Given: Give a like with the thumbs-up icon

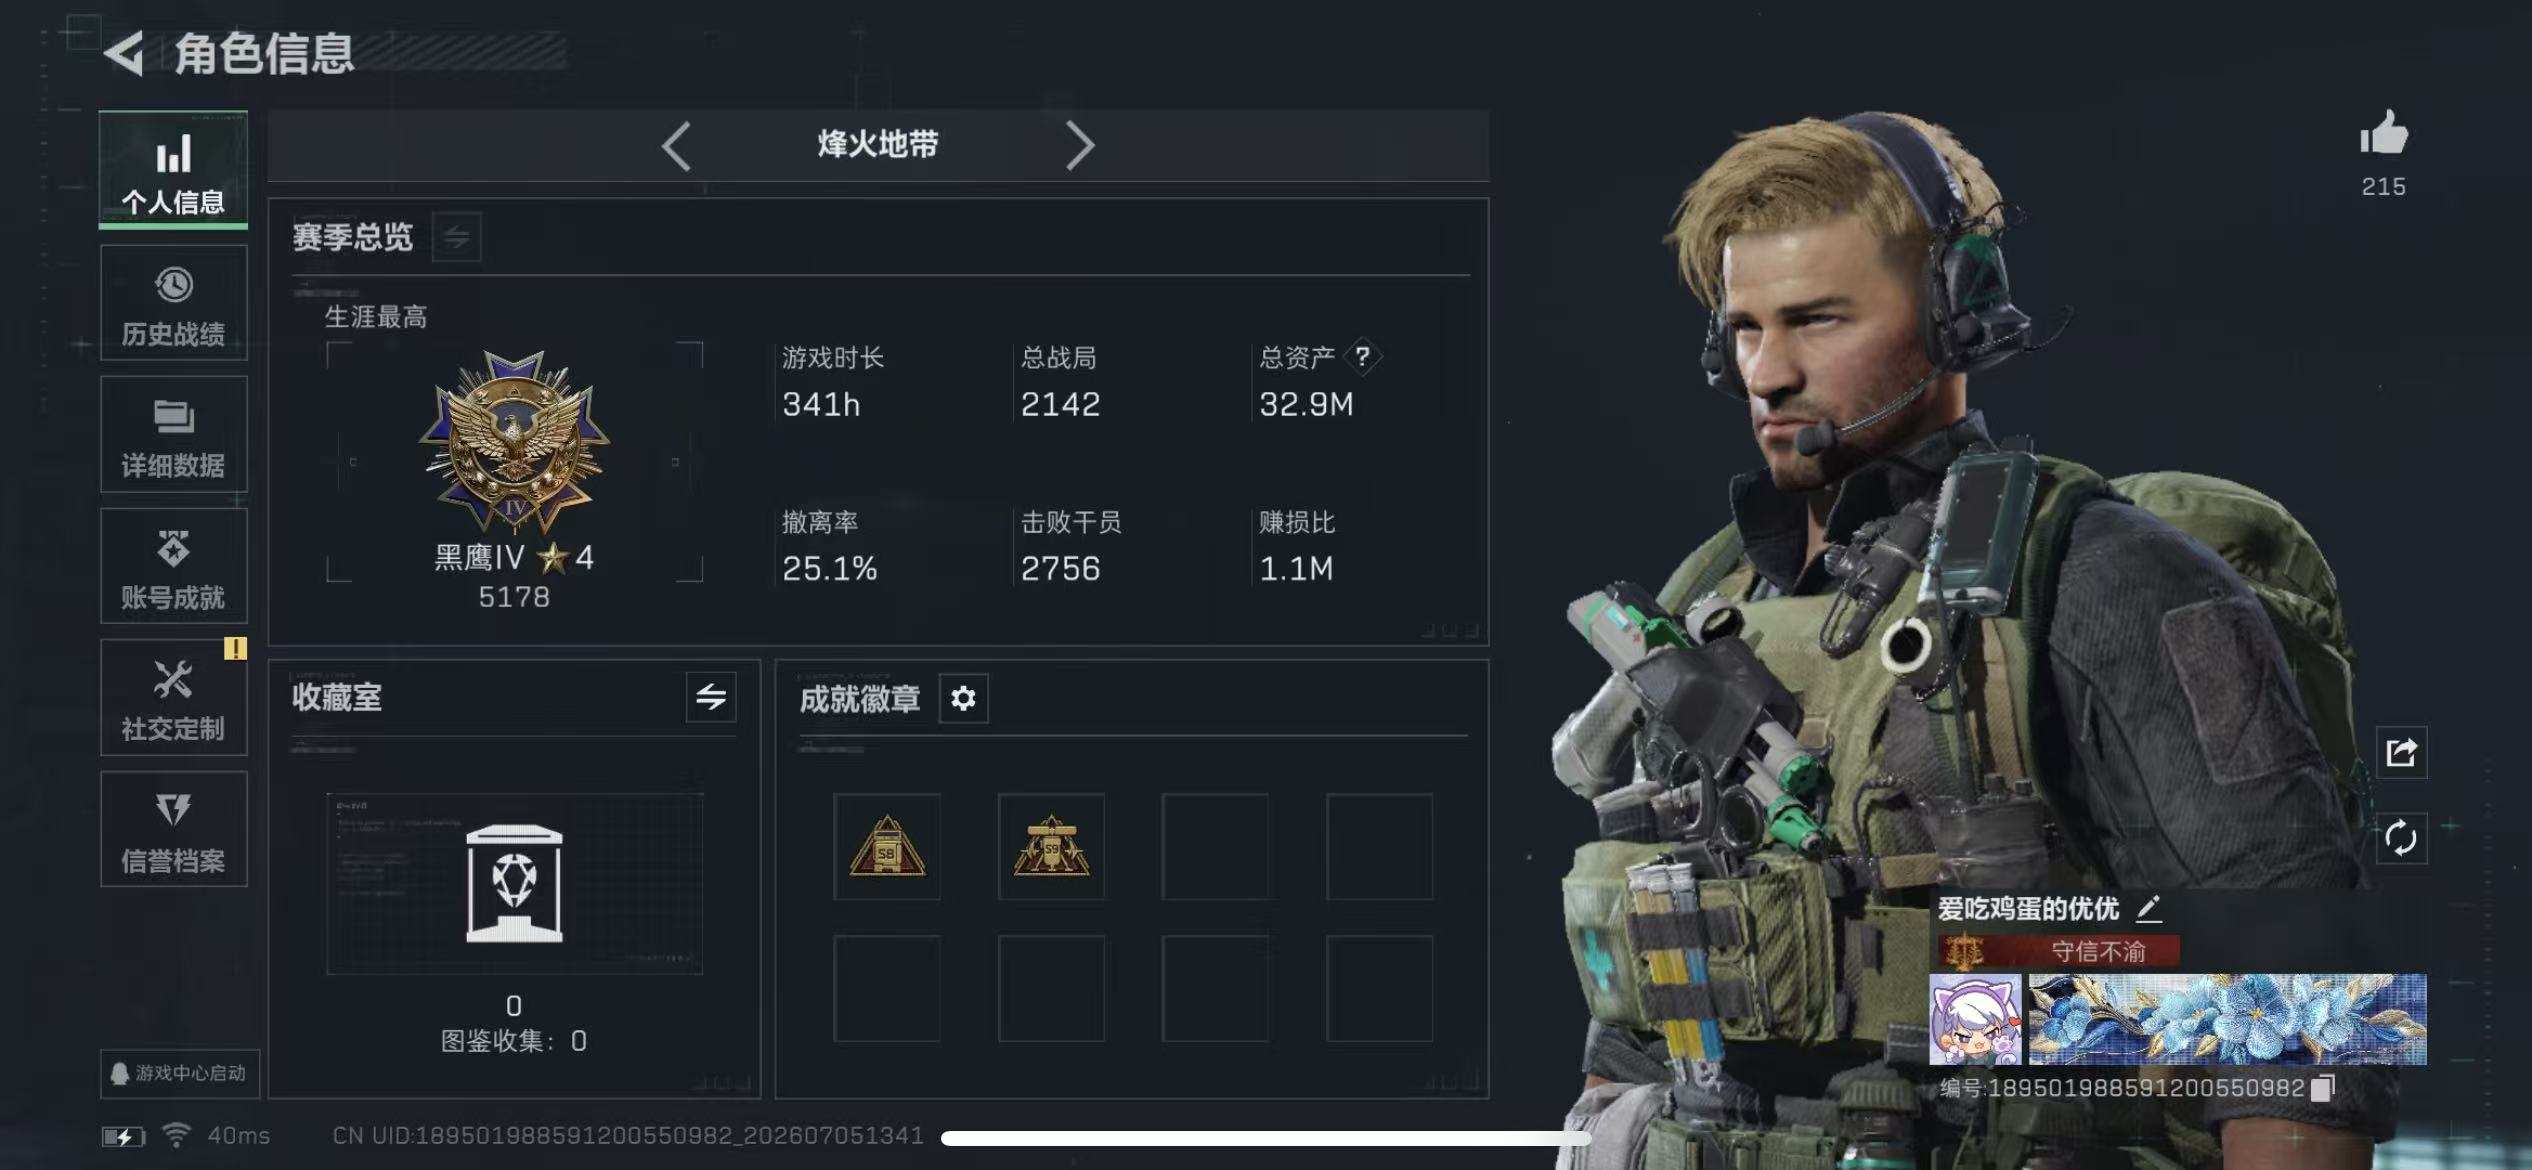Looking at the screenshot, I should 2384,133.
